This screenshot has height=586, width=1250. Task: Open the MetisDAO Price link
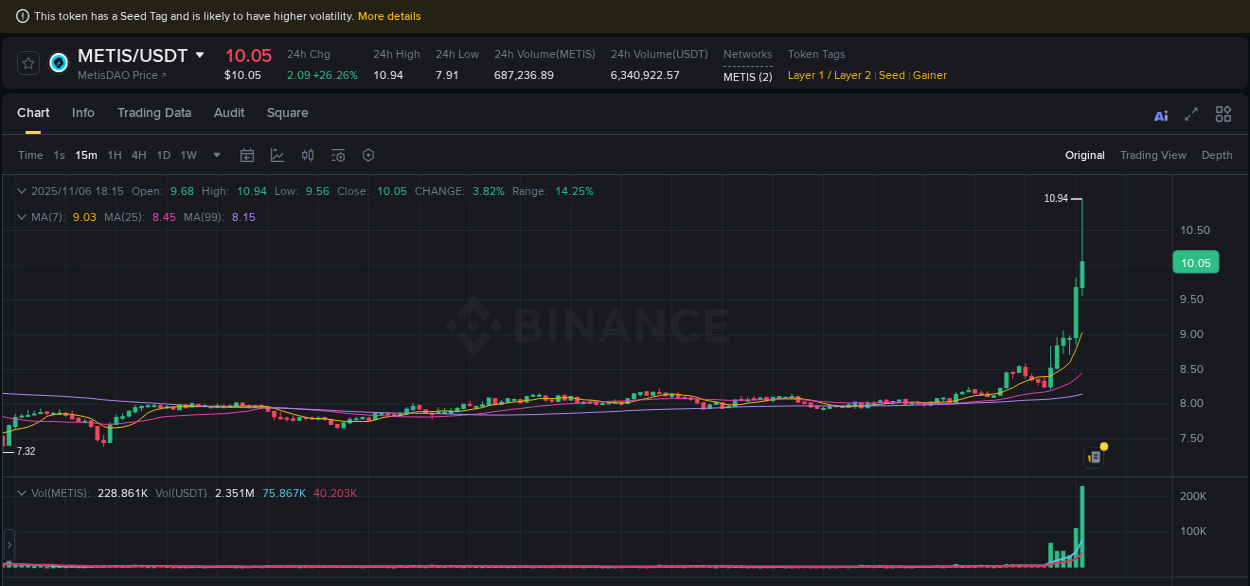(121, 75)
